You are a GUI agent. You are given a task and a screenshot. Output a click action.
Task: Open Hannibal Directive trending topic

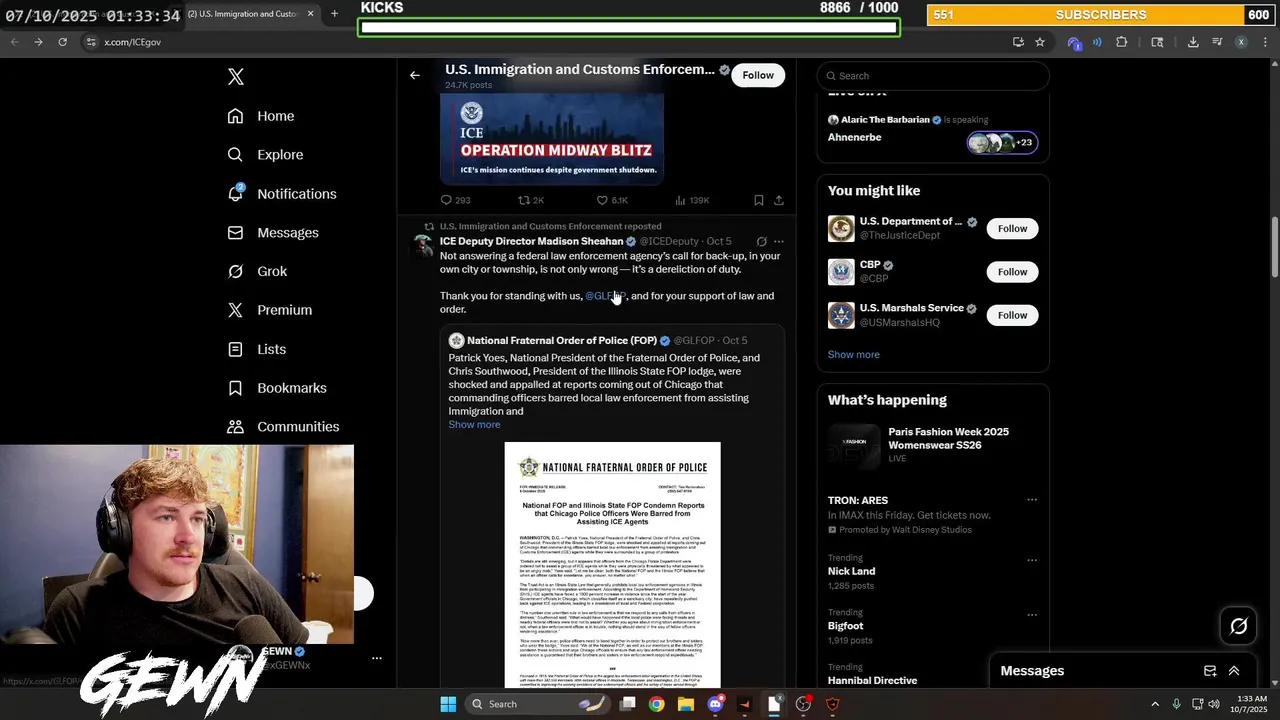click(872, 681)
